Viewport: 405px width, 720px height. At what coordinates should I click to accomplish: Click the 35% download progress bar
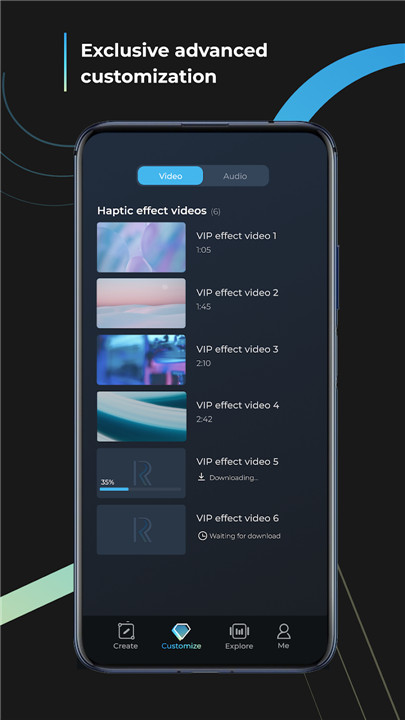point(141,489)
